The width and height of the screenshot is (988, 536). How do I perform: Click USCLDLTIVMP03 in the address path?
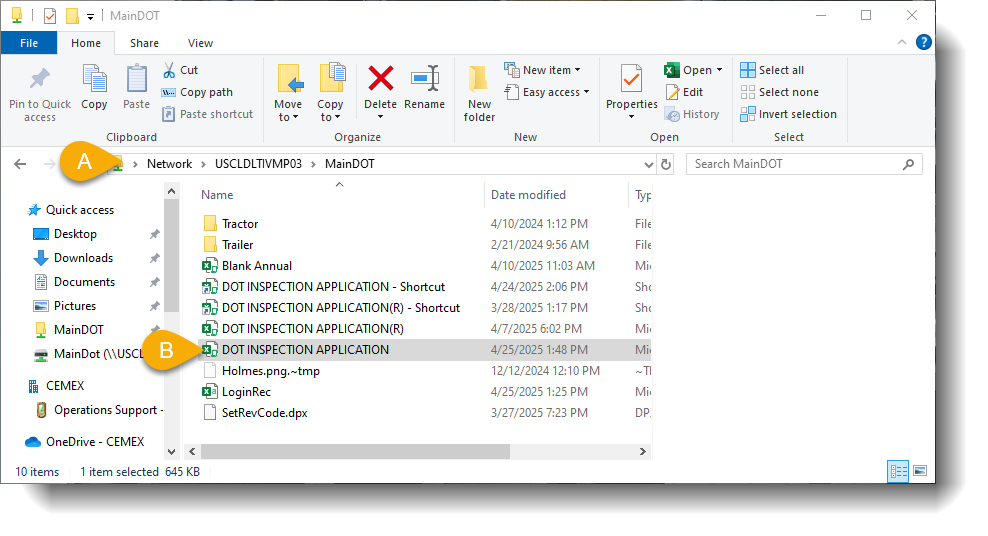point(258,164)
